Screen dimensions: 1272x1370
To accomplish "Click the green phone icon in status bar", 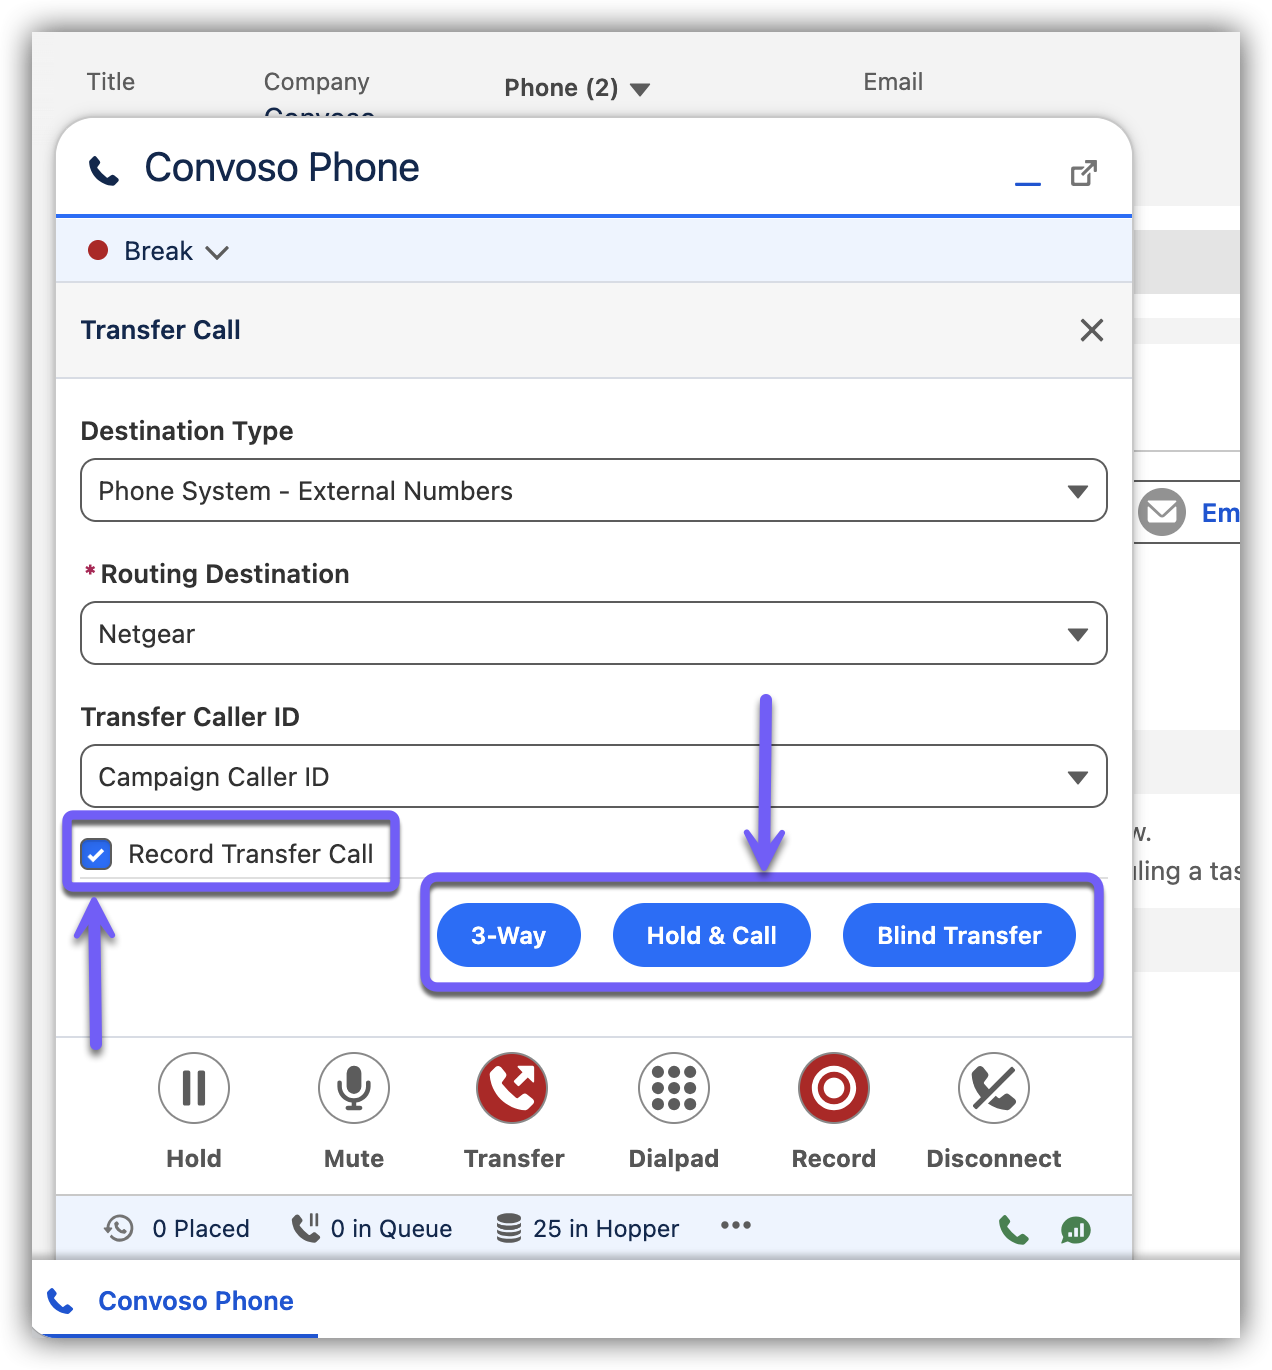I will pyautogui.click(x=1013, y=1229).
